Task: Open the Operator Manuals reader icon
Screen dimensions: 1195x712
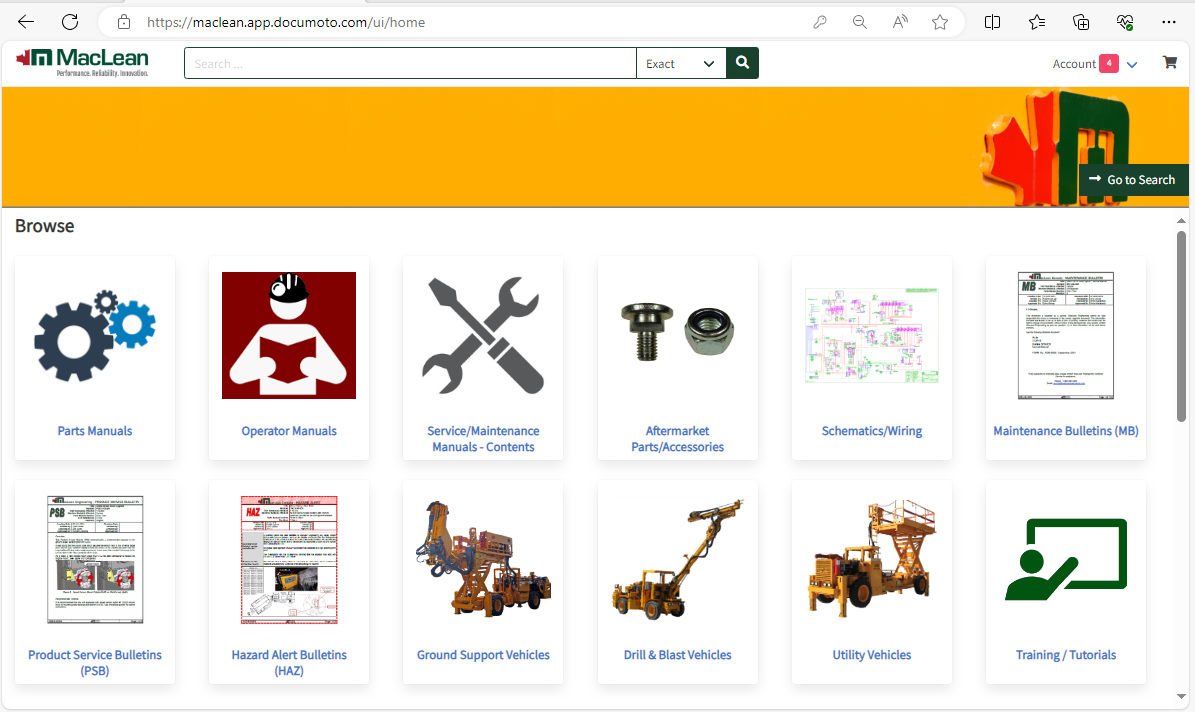Action: coord(289,336)
